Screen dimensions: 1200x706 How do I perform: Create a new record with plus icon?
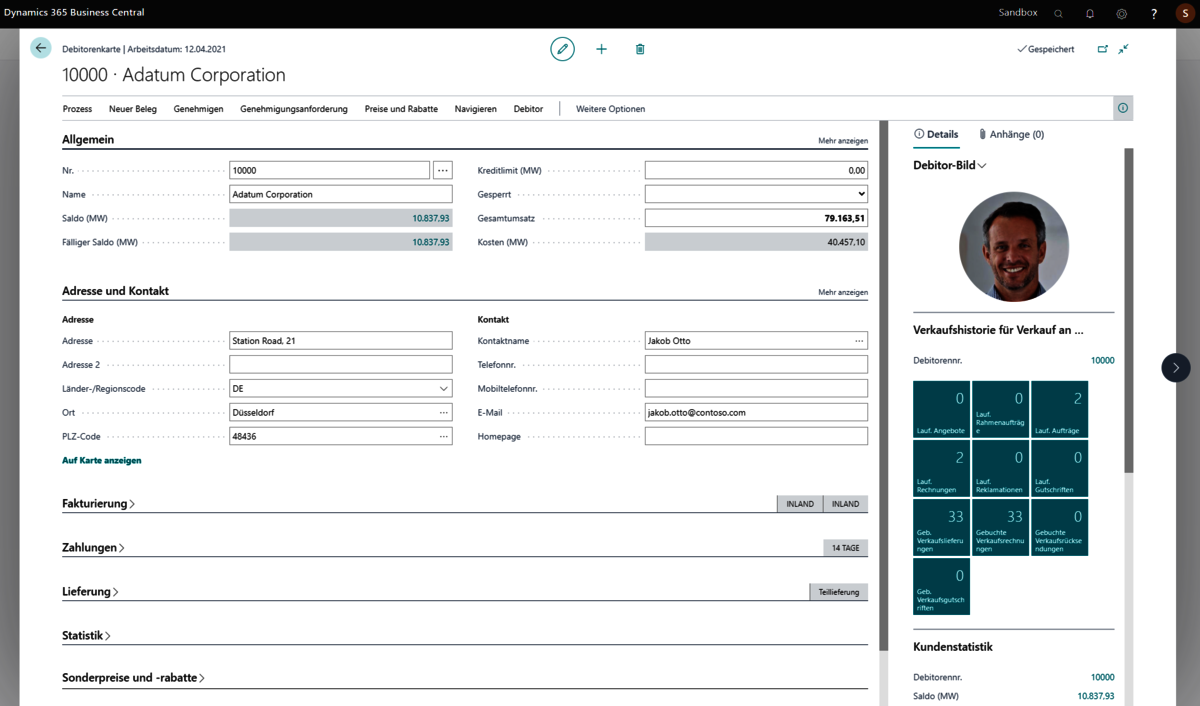click(601, 49)
